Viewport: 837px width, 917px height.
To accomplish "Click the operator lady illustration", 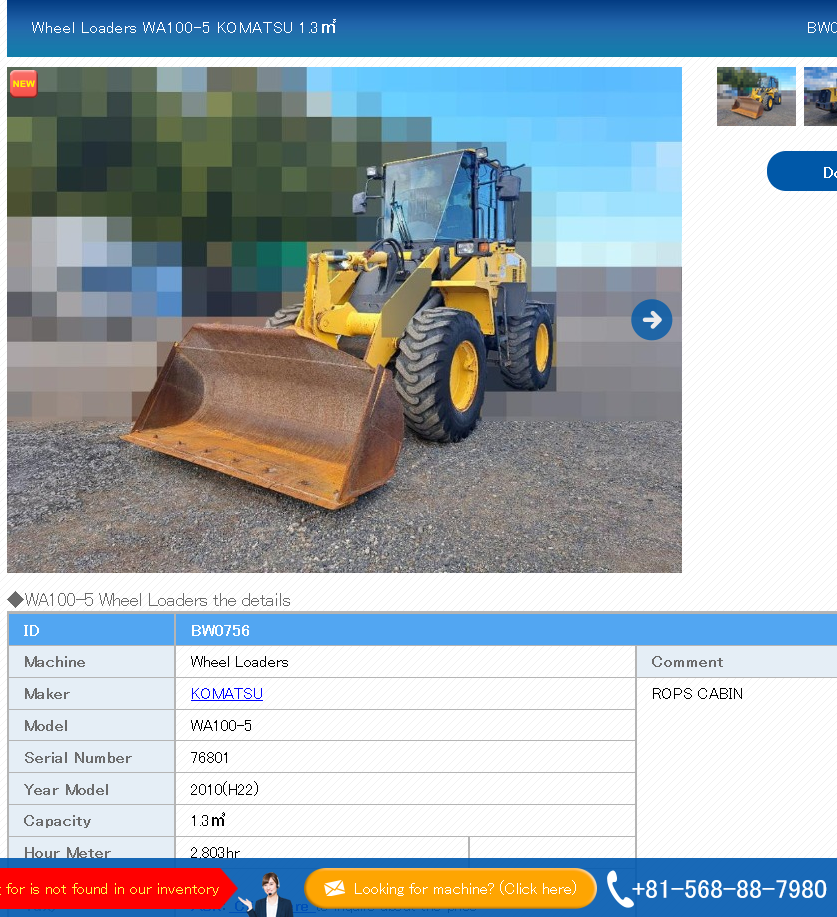I will [270, 894].
